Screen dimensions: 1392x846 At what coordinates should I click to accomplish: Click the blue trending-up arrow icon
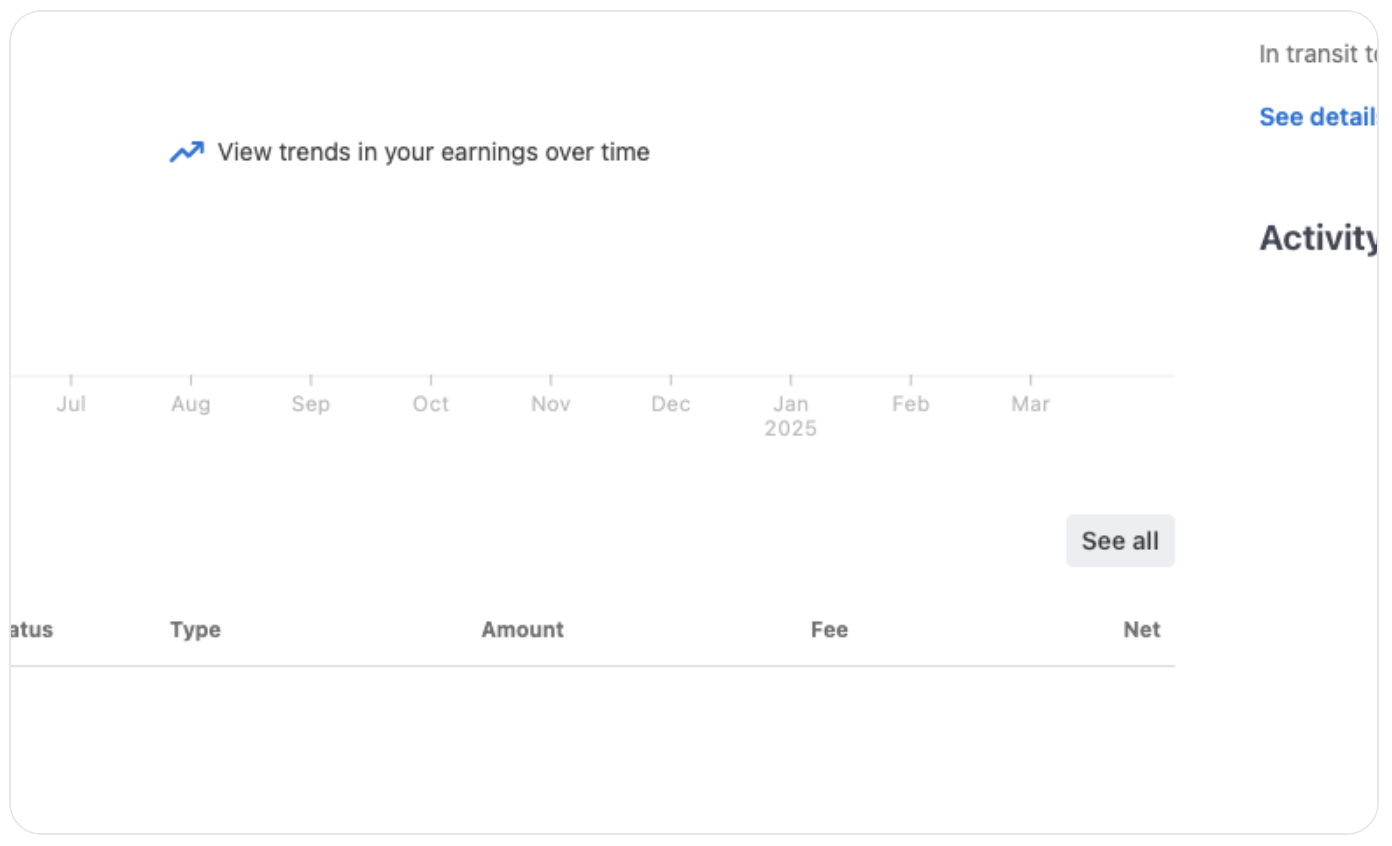[x=186, y=152]
